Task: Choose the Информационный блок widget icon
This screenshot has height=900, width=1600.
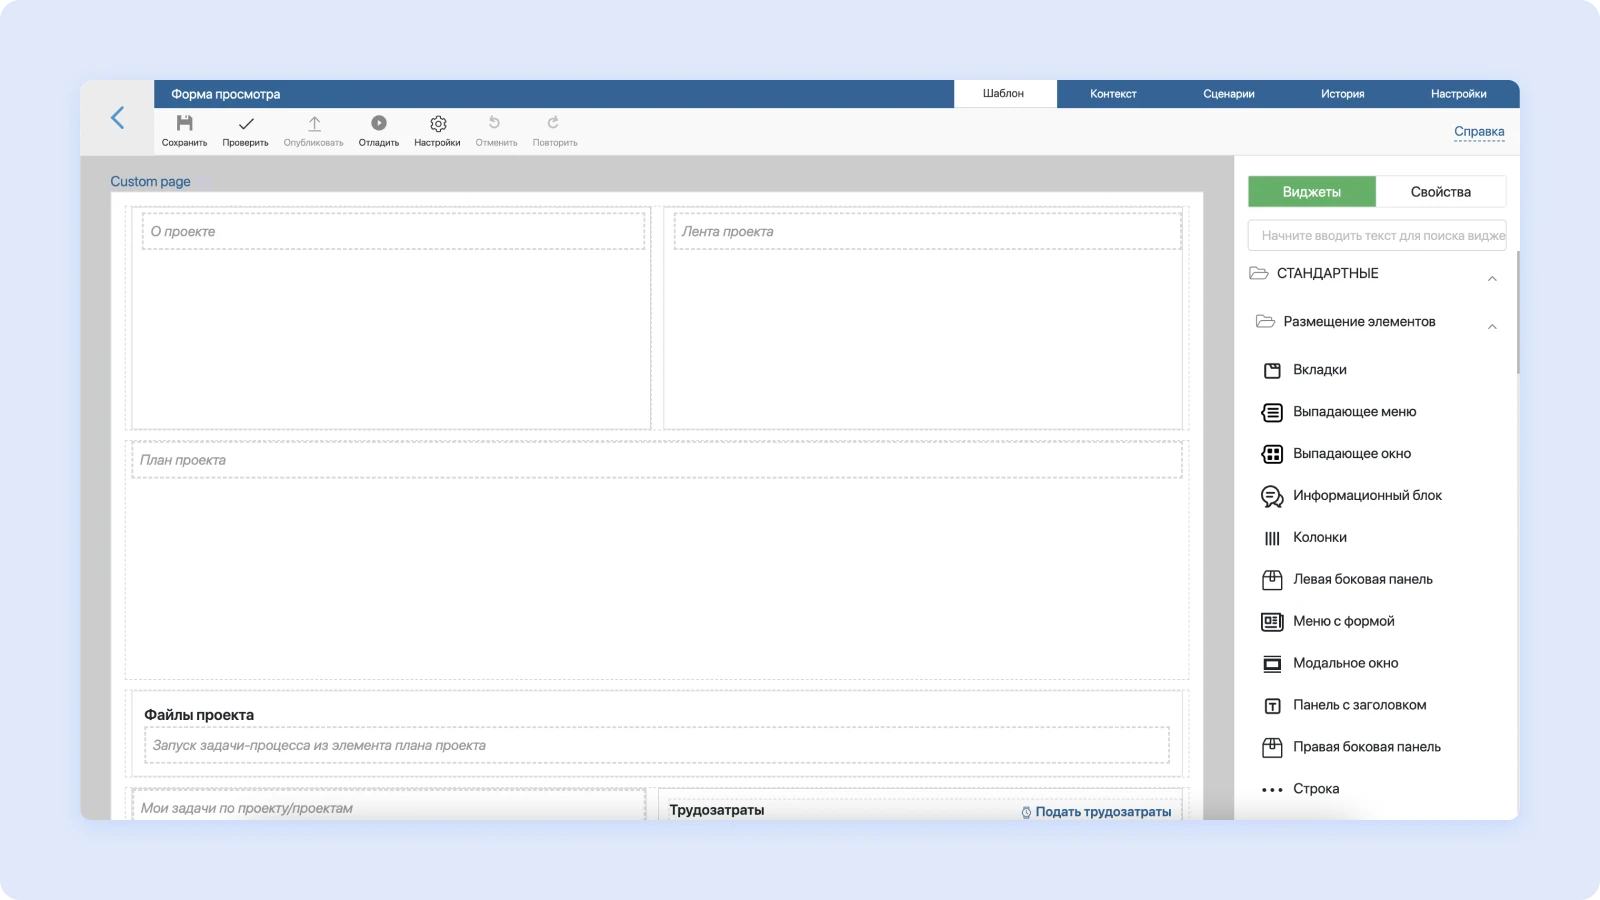Action: click(x=1272, y=496)
